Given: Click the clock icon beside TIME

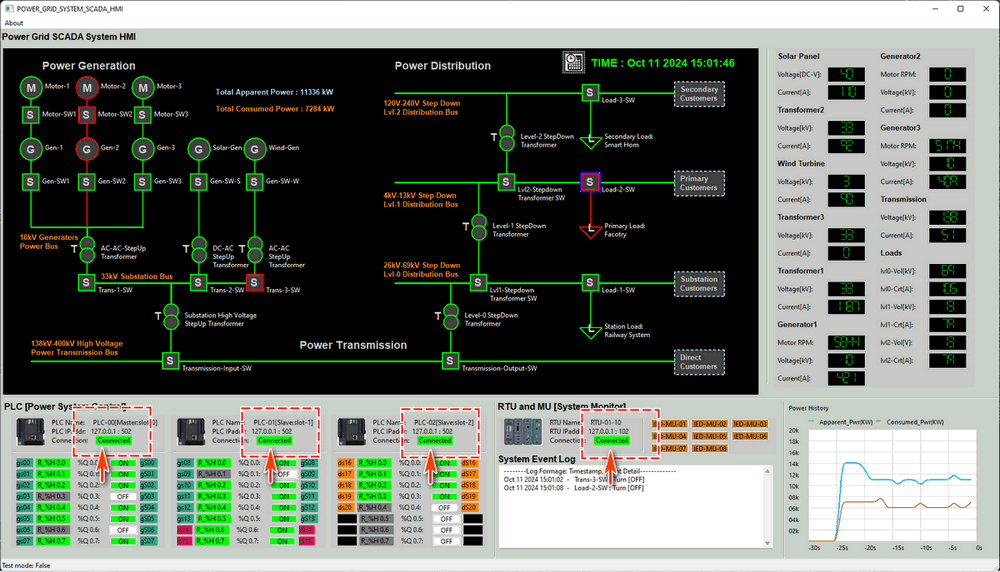Looking at the screenshot, I should pyautogui.click(x=573, y=62).
